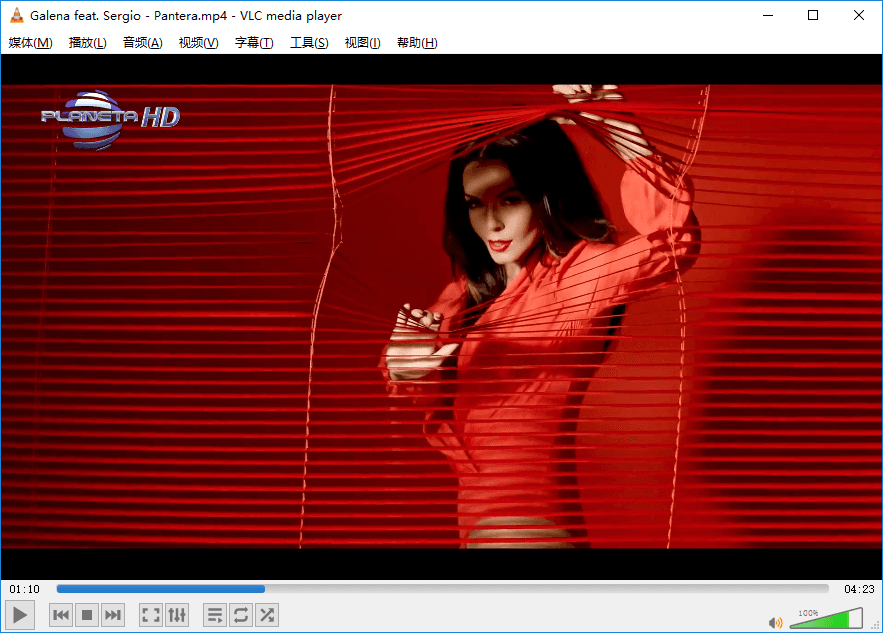Click the elapsed time 01:10 label

coord(24,589)
